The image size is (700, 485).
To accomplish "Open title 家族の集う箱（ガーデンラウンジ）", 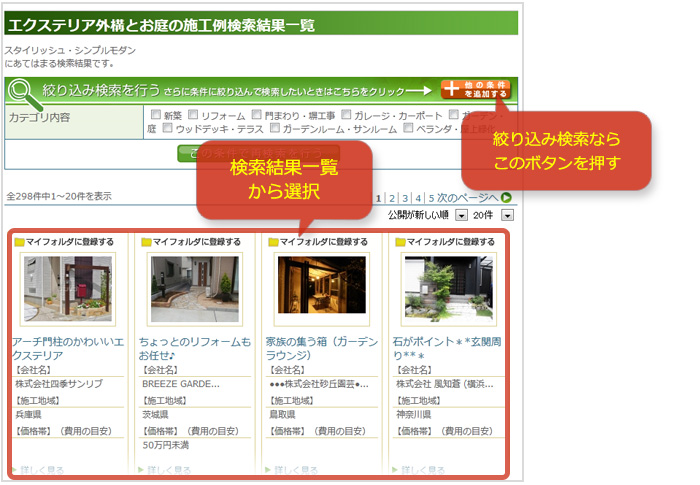I will (321, 348).
